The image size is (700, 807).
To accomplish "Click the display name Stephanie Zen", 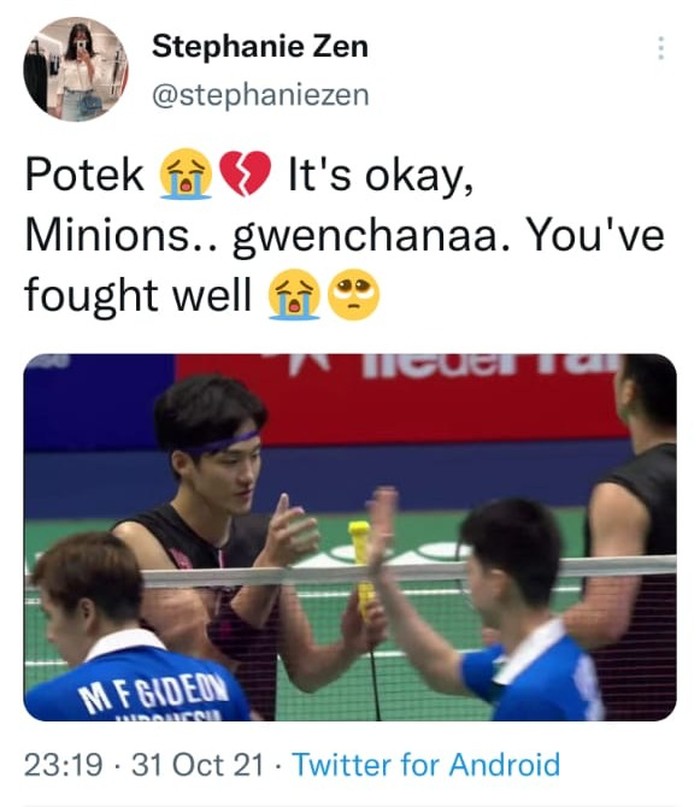I will point(260,46).
